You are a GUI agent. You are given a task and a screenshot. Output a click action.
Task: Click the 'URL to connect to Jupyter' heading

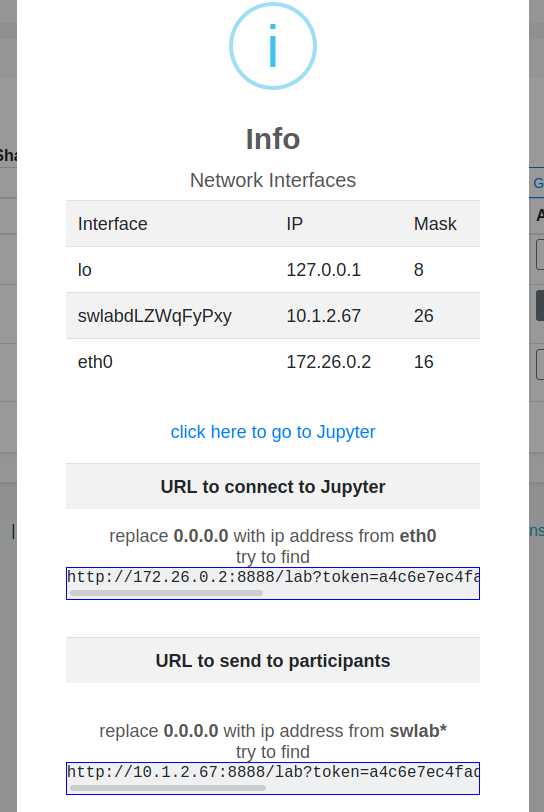273,487
